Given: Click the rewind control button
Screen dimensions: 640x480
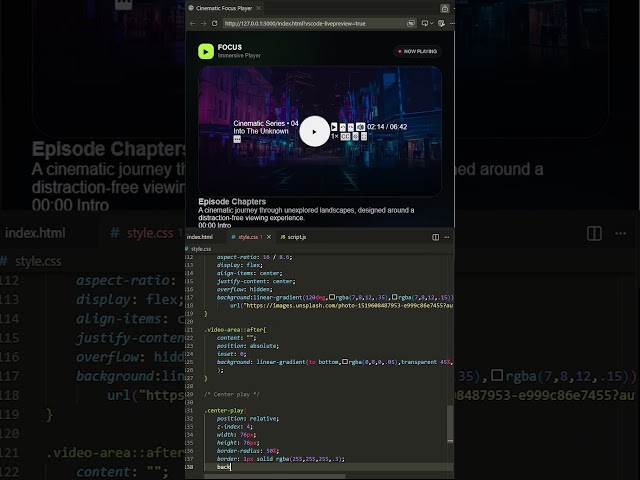Looking at the screenshot, I should pyautogui.click(x=342, y=127).
